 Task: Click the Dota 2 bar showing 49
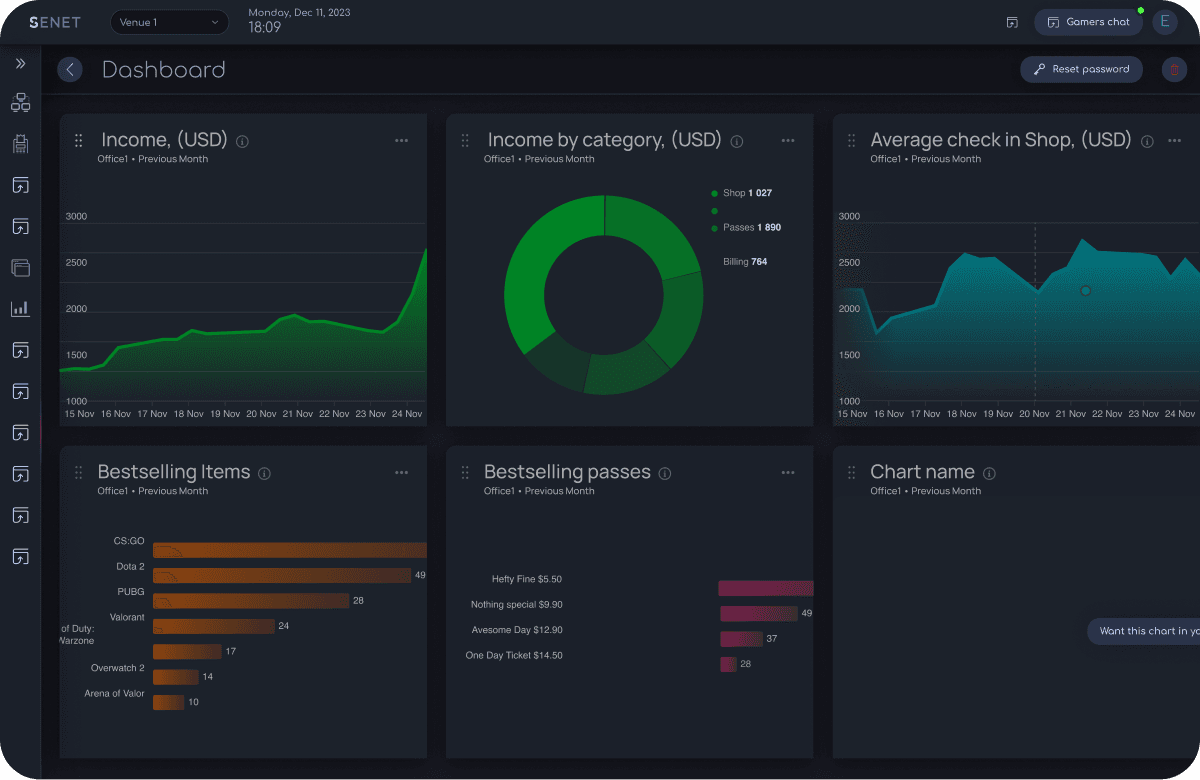point(282,575)
